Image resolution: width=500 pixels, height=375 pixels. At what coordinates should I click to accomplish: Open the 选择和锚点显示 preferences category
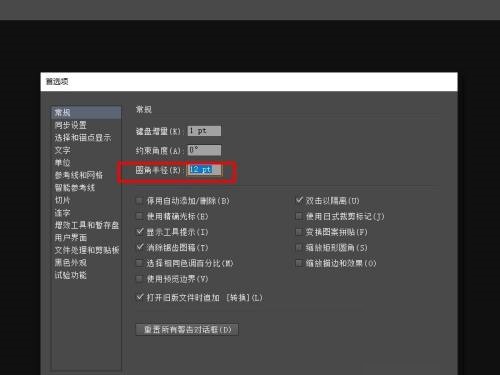click(83, 138)
